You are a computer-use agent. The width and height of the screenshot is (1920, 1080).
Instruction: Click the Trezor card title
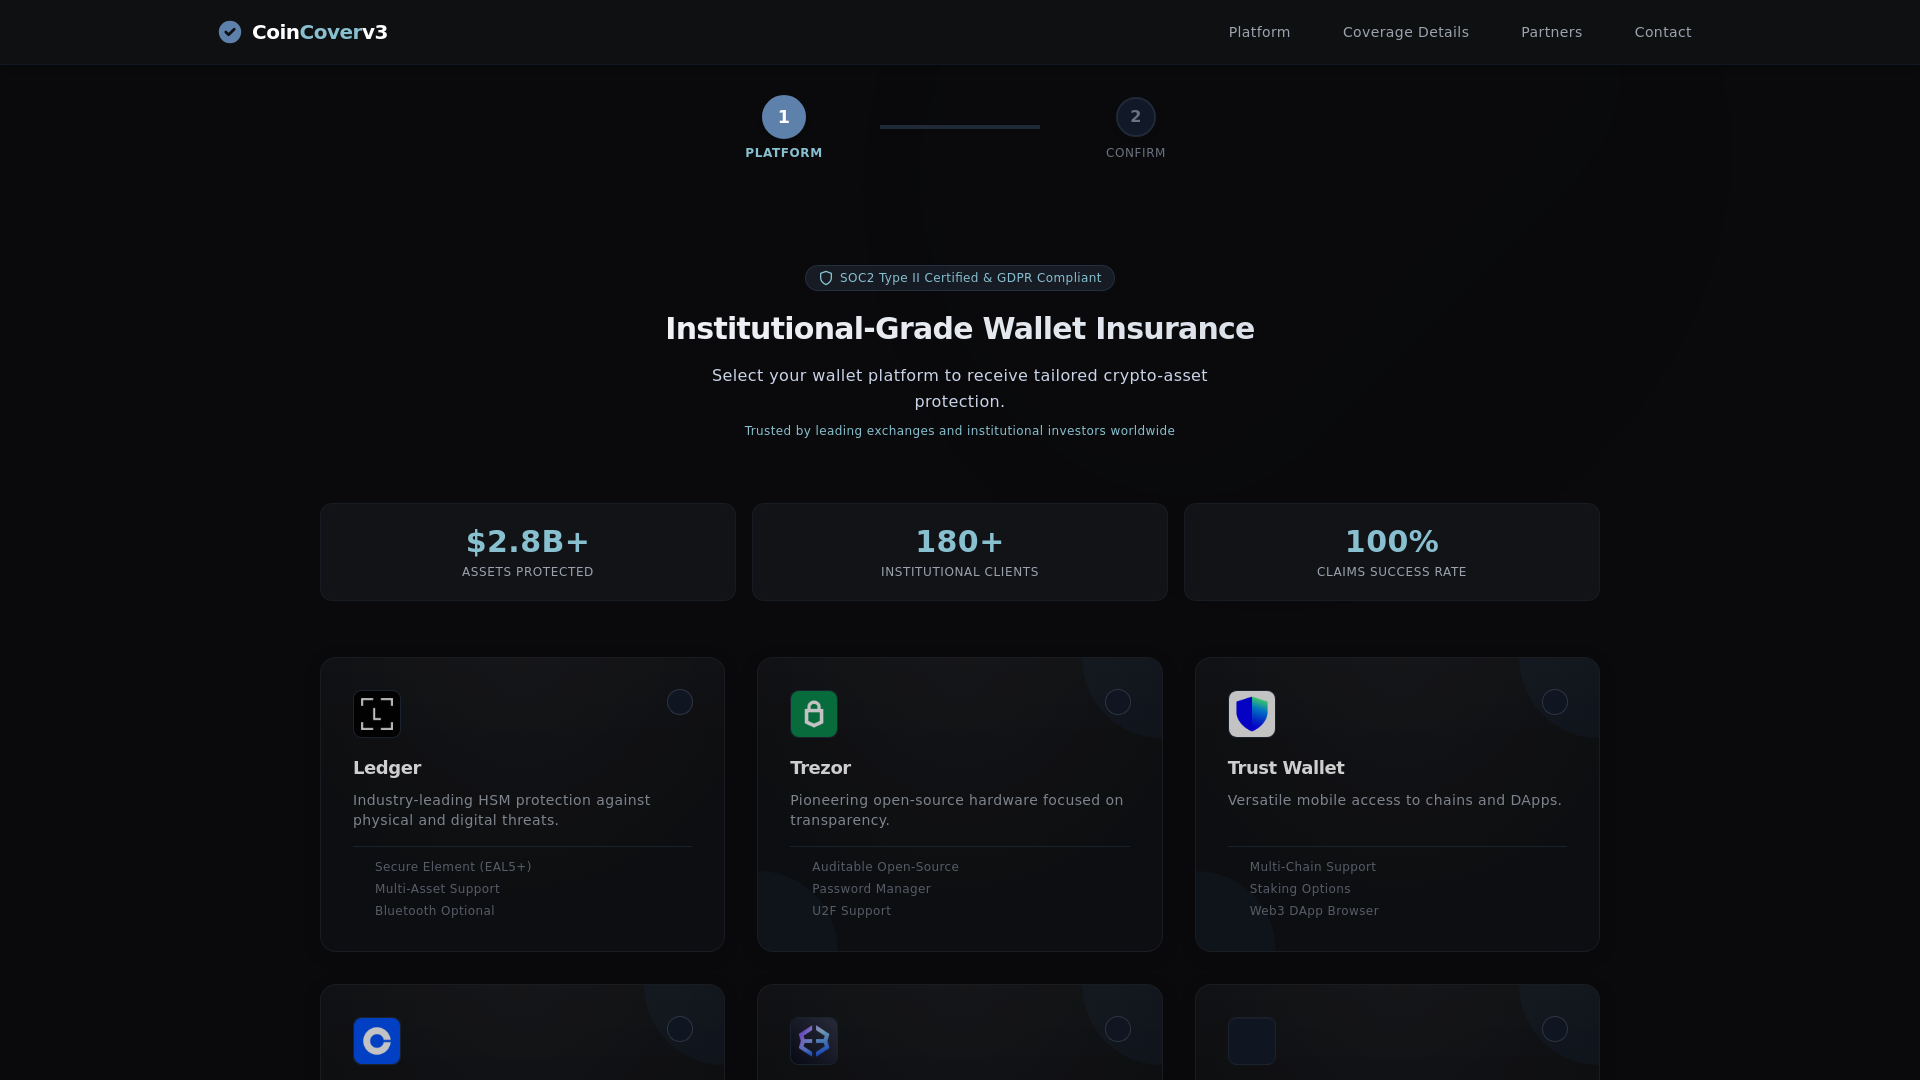coord(820,768)
